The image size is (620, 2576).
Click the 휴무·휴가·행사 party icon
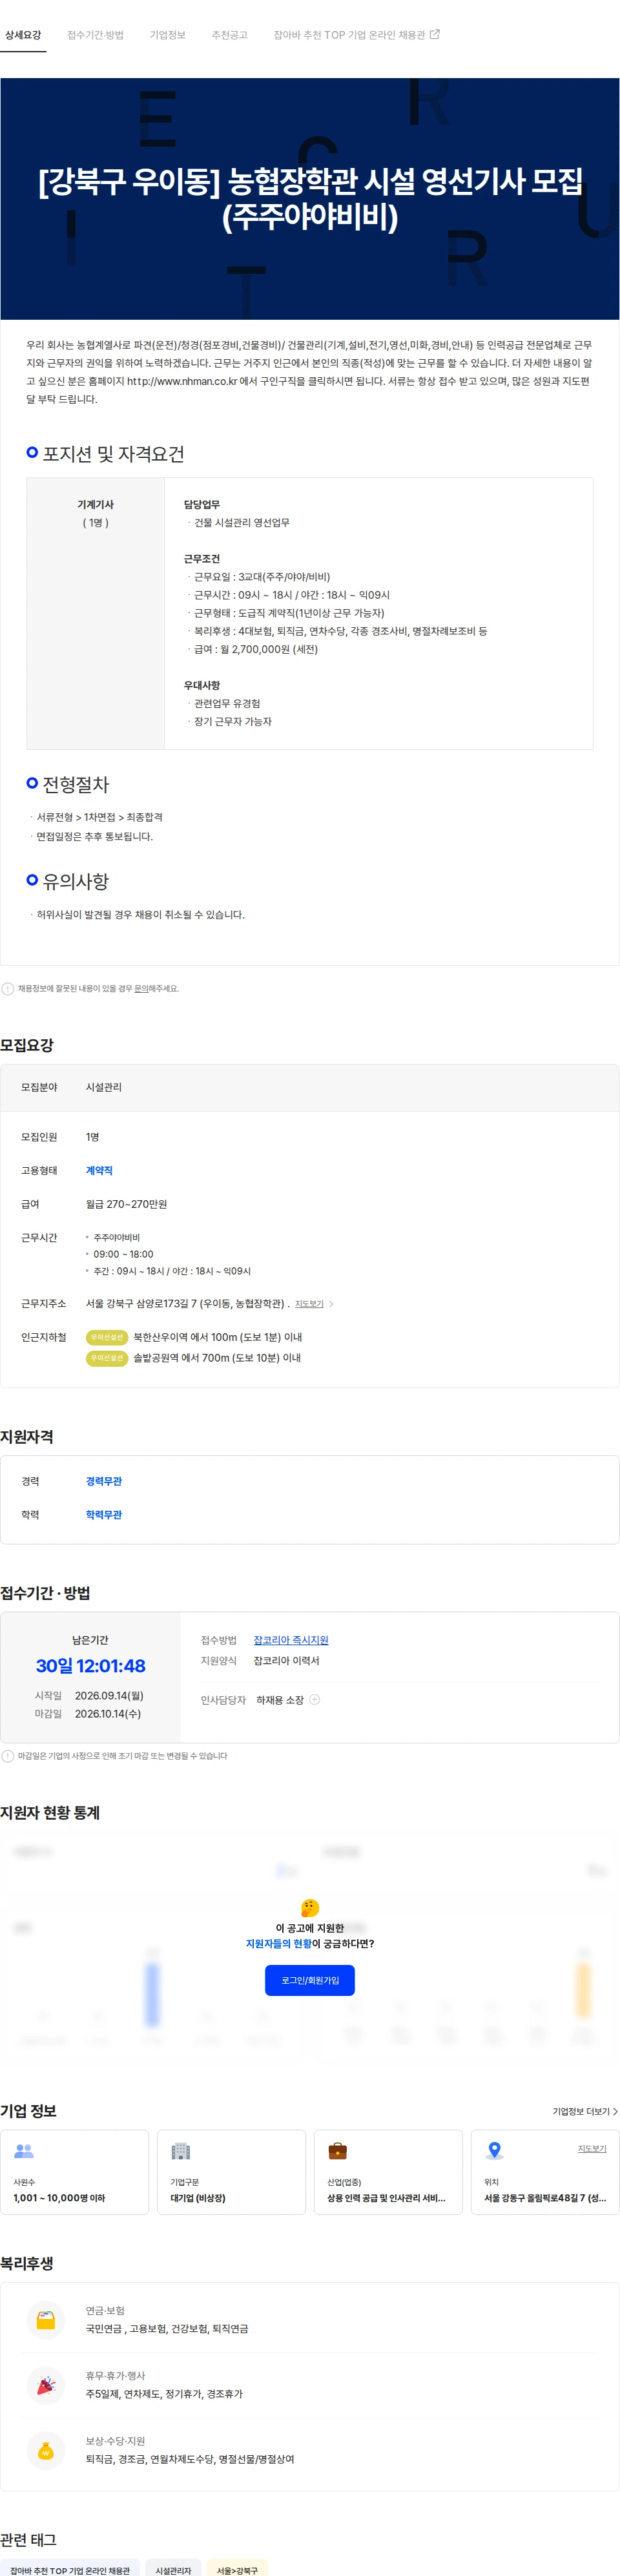(x=46, y=2386)
